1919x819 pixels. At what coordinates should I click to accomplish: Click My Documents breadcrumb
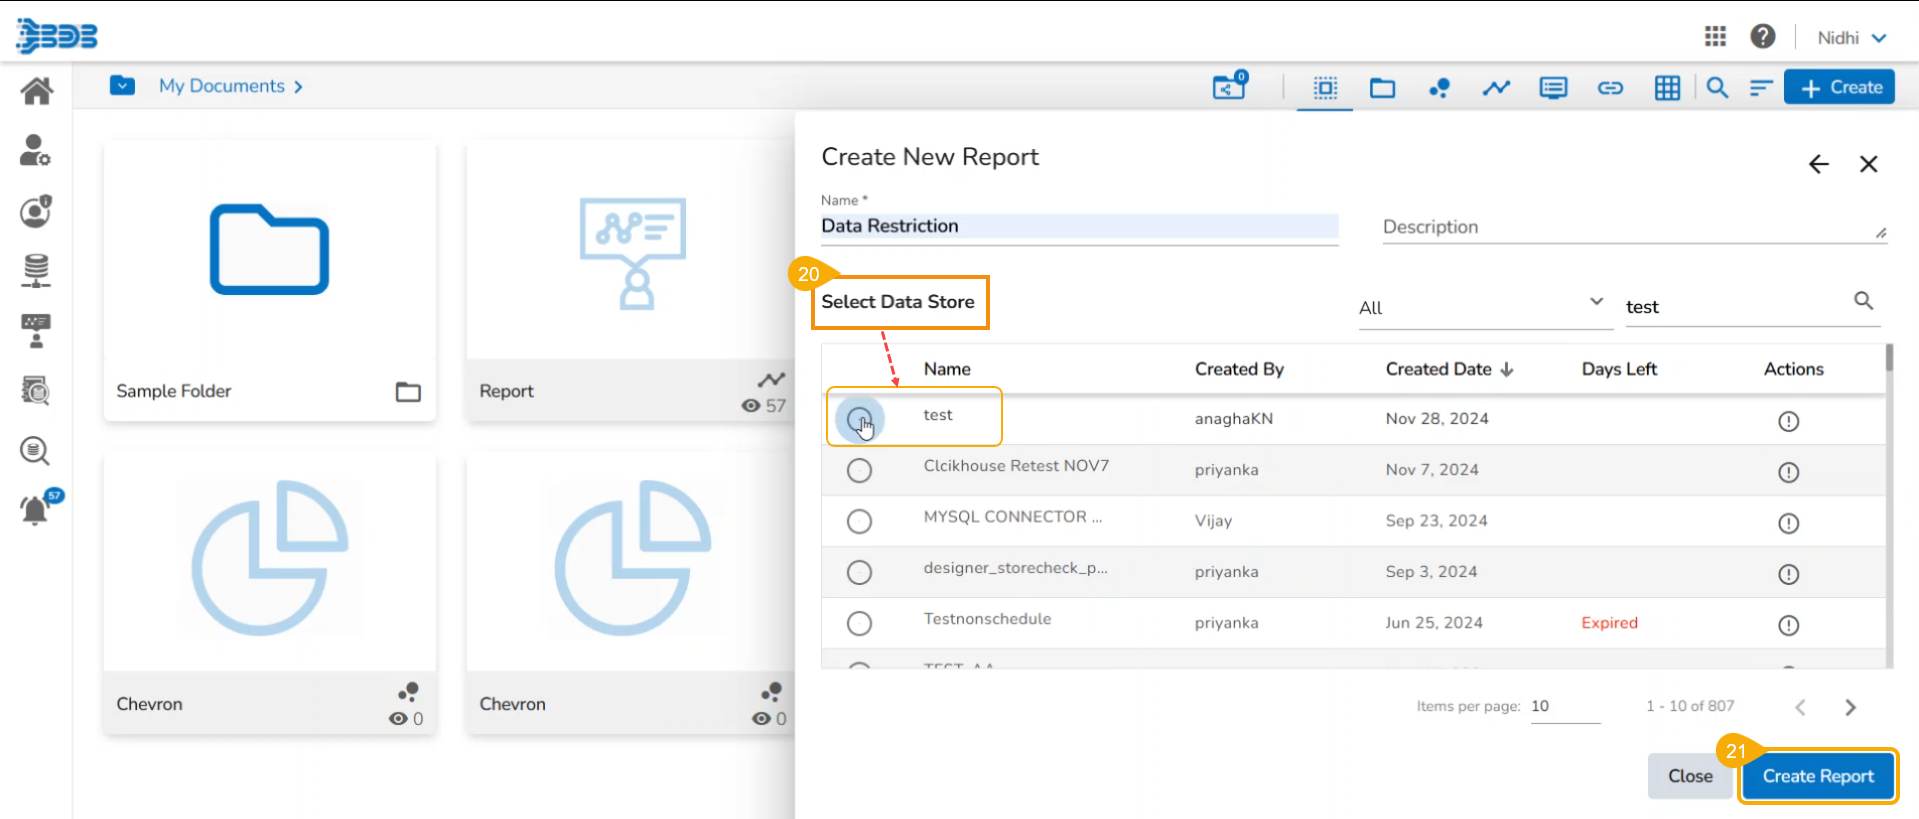pyautogui.click(x=222, y=86)
